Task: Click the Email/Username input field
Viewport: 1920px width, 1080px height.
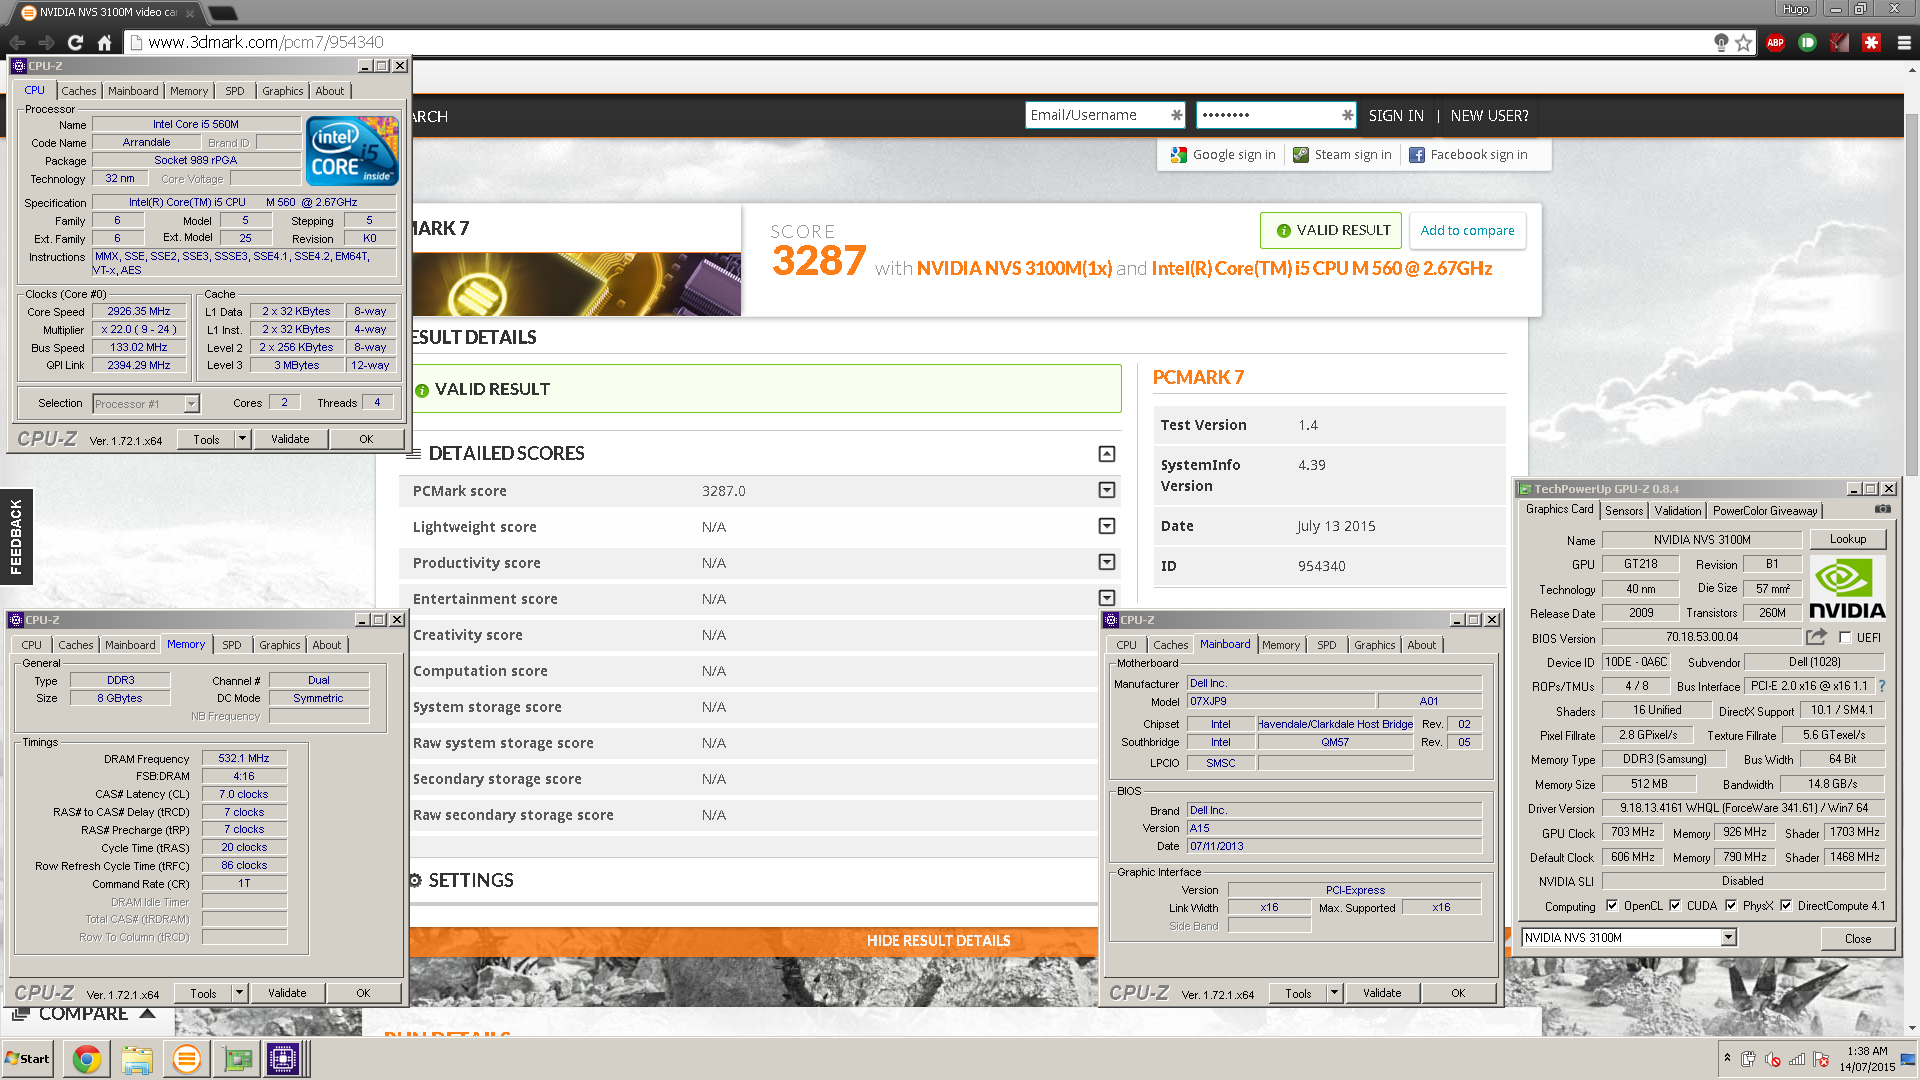Action: [x=1104, y=116]
